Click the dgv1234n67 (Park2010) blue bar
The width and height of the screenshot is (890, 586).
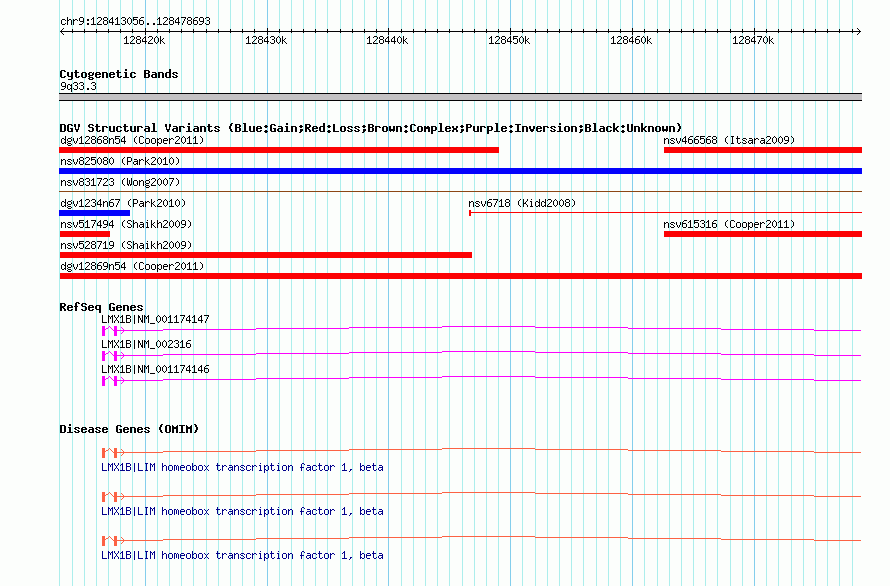coord(94,213)
